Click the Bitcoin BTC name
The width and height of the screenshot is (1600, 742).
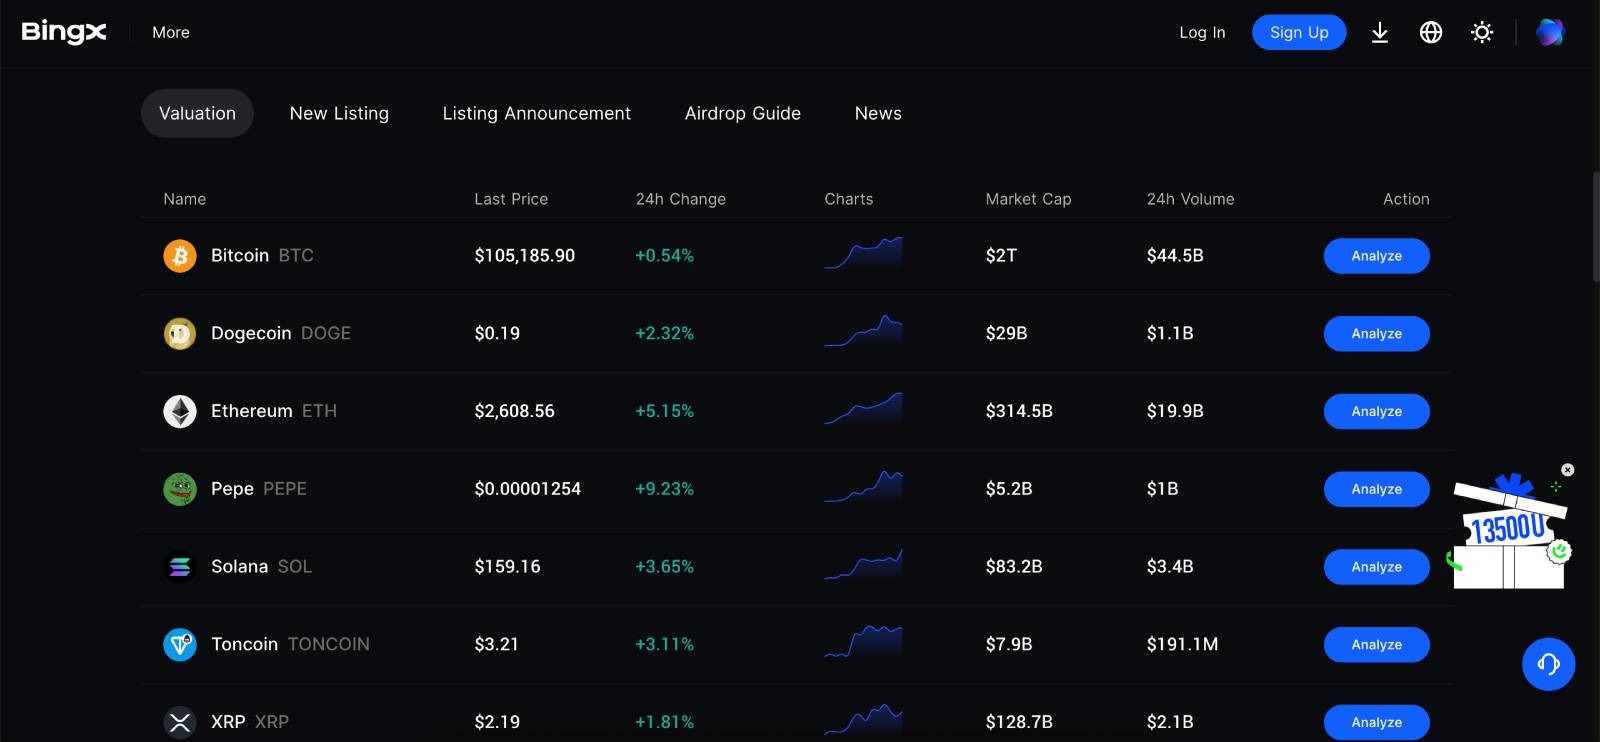tap(262, 256)
